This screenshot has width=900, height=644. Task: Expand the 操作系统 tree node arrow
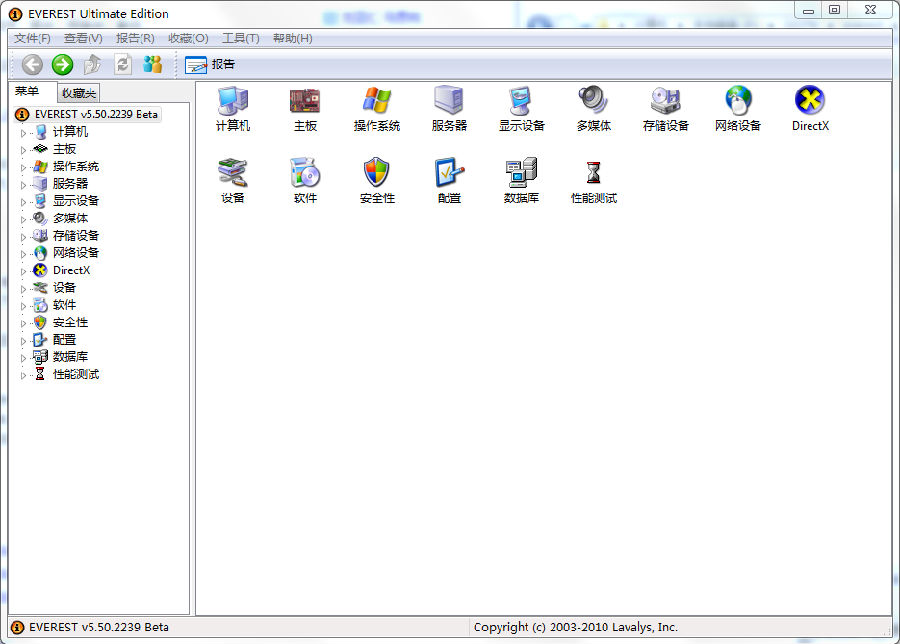[23, 168]
